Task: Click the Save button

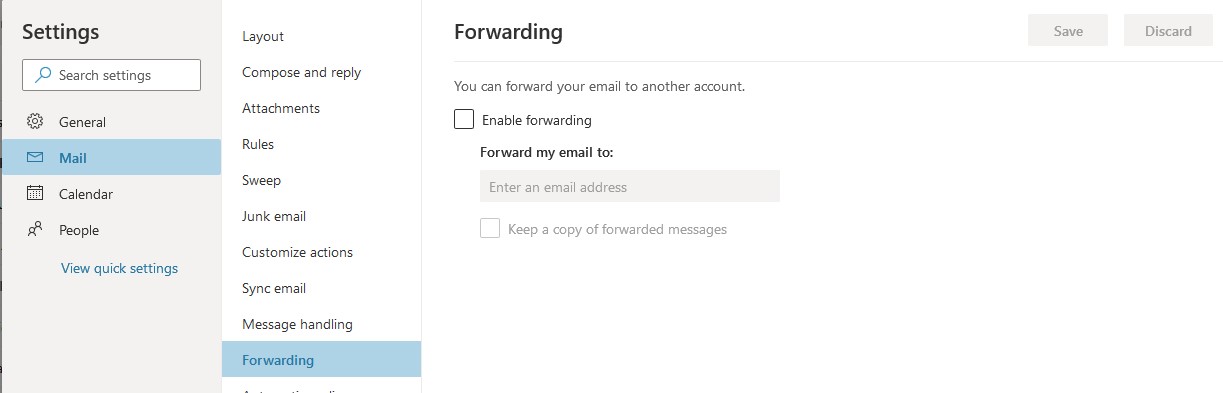Action: (1068, 30)
